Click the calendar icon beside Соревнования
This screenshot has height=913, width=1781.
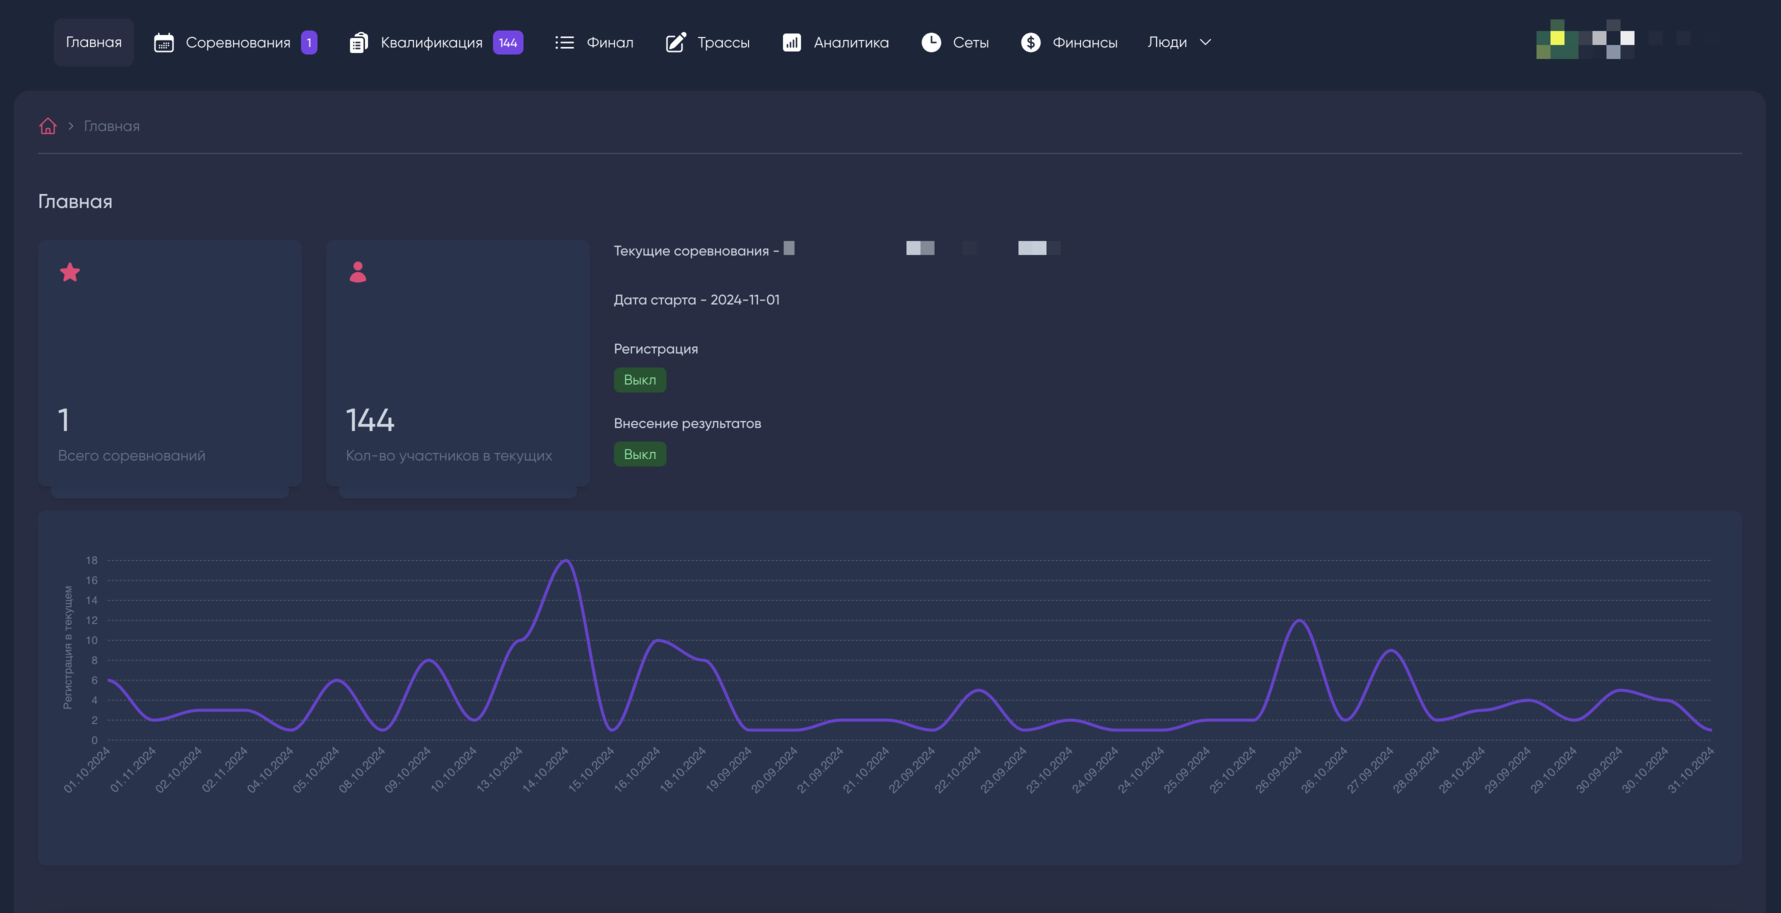point(164,42)
